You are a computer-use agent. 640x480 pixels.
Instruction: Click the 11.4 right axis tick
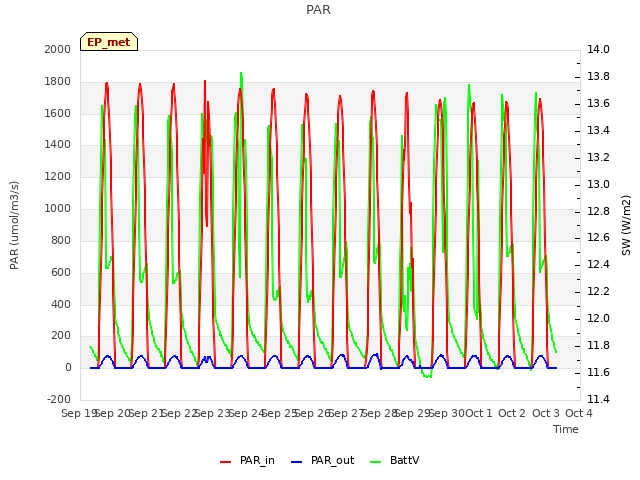[x=598, y=399]
